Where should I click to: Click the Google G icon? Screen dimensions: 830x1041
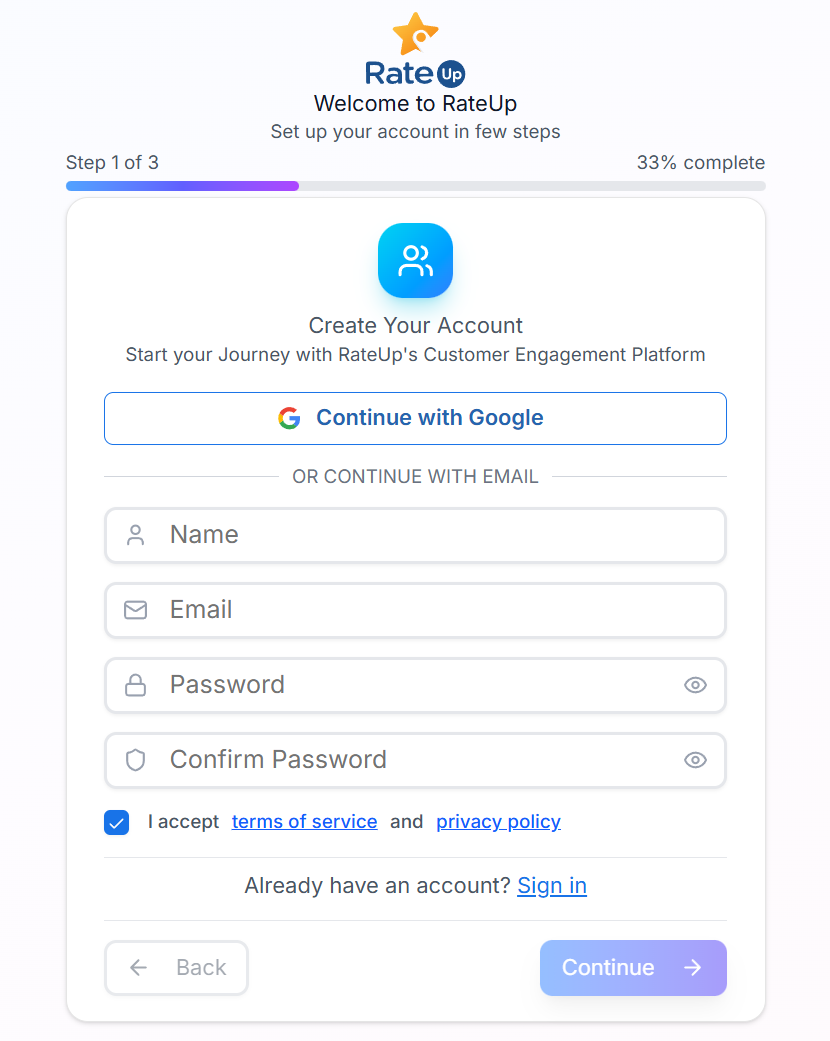click(x=289, y=418)
